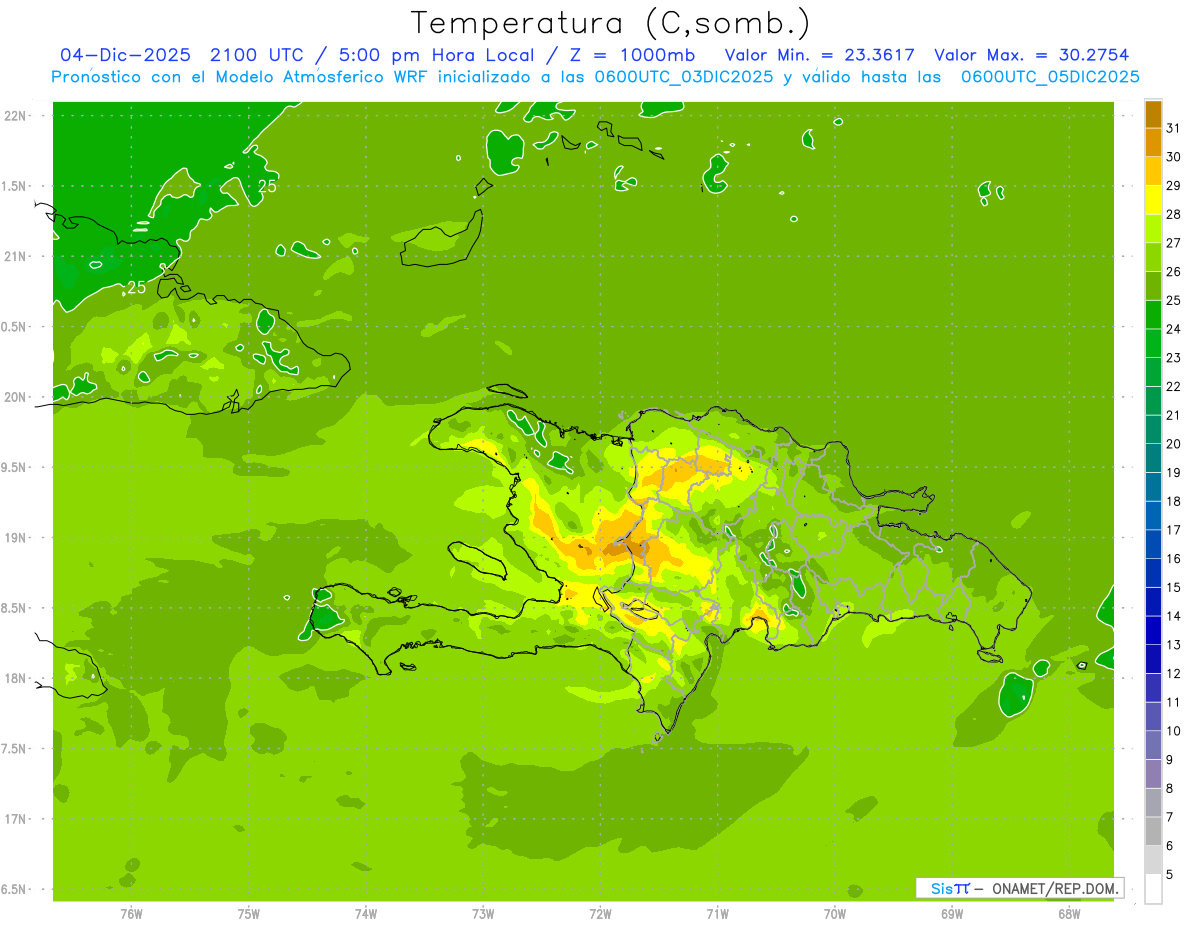1200x927 pixels.
Task: Click the yellow colorbar swatch between 28 and 29
Action: pyautogui.click(x=1153, y=199)
